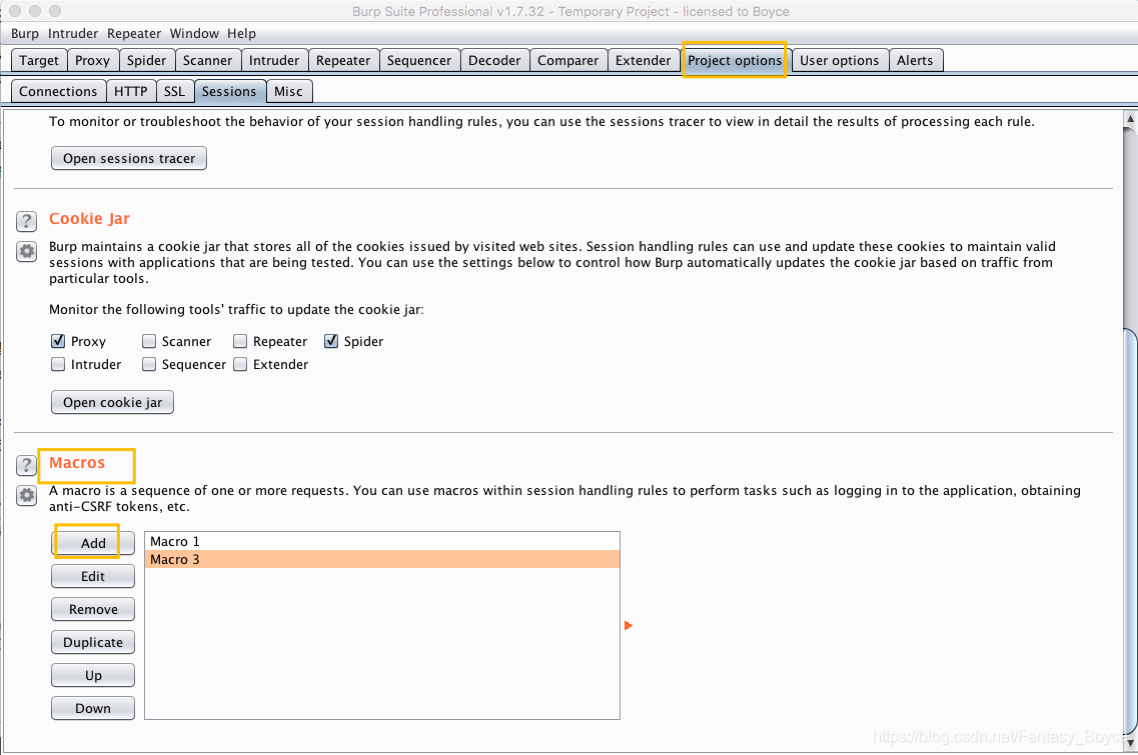The width and height of the screenshot is (1138, 755).
Task: Remove the selected macro
Action: 93,609
